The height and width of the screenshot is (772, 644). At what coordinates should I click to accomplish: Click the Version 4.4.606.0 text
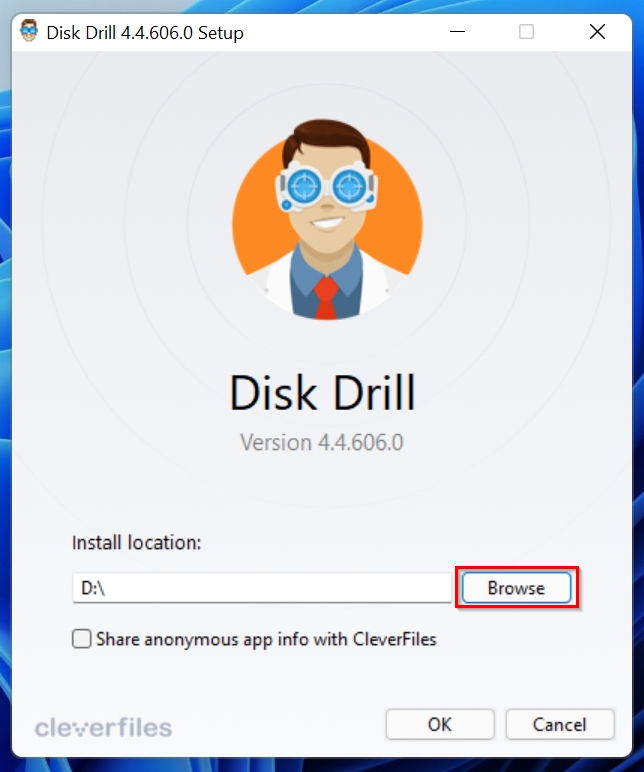pos(322,442)
